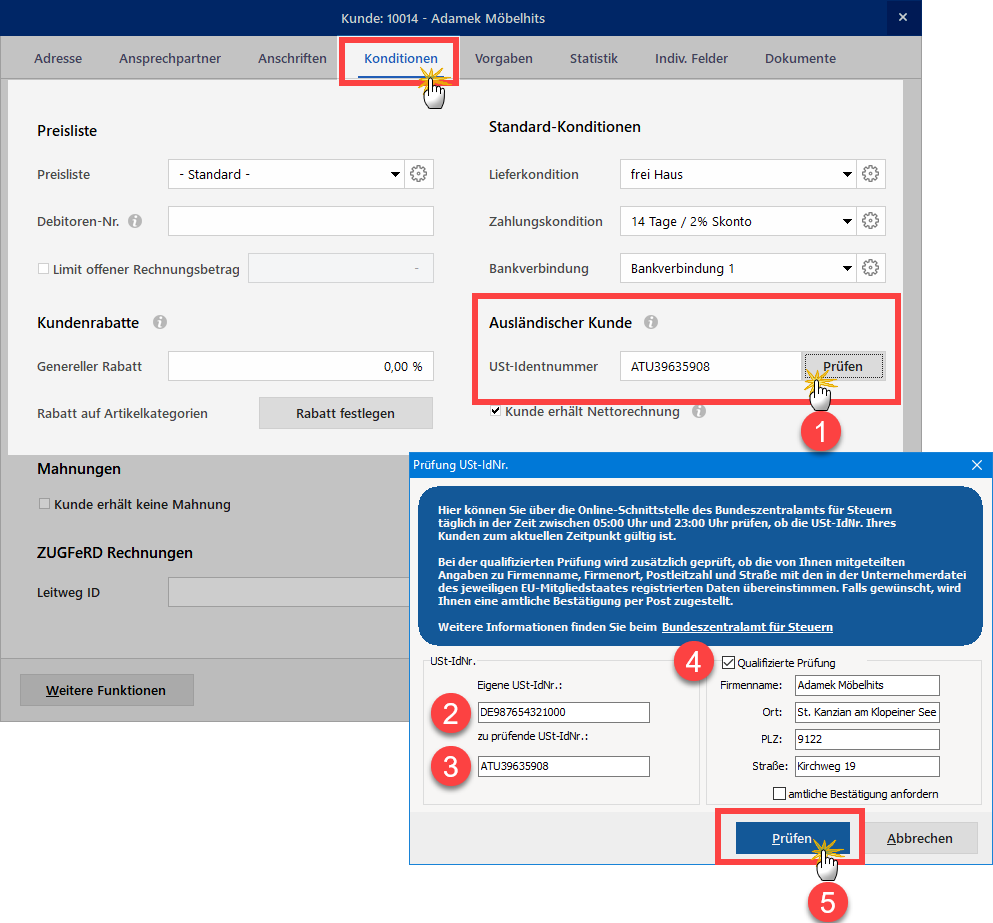Switch to the Vorgaben tab

tap(503, 58)
